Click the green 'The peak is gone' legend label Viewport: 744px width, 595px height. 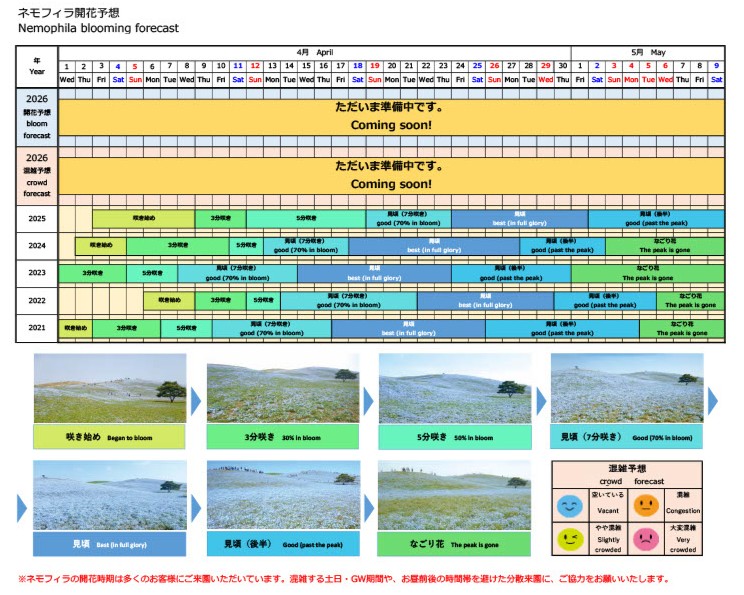pos(454,544)
